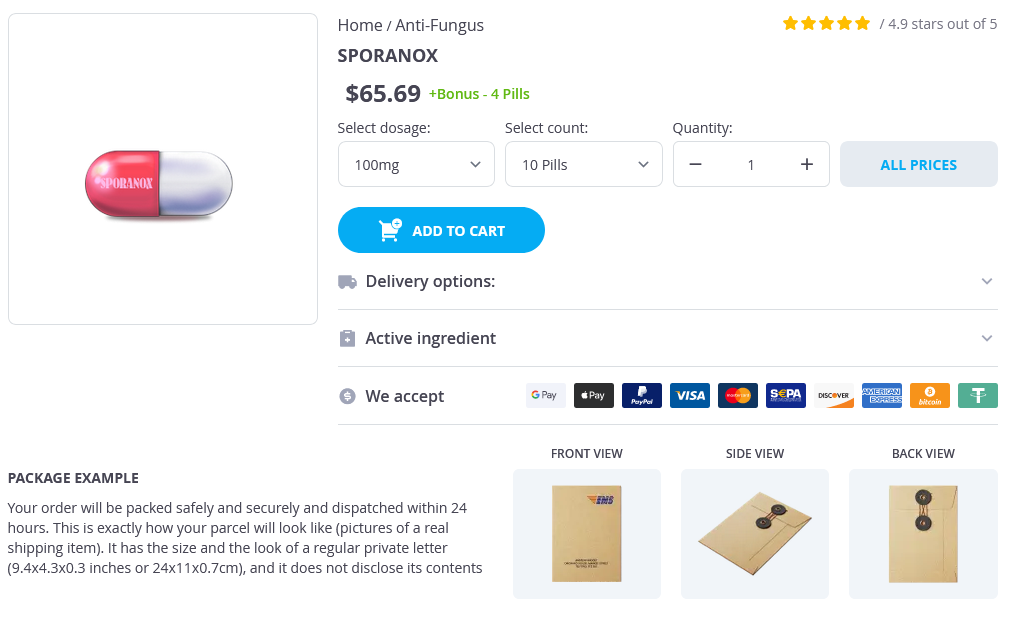Image resolution: width=1010 pixels, height=617 pixels.
Task: Go to the Home breadcrumb link
Action: pos(360,25)
